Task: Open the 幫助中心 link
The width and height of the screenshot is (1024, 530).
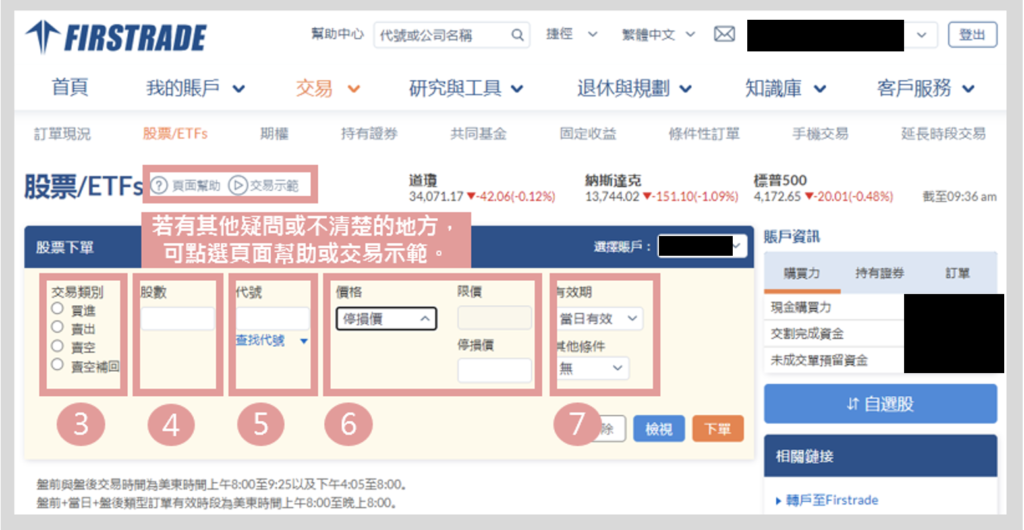Action: point(338,35)
